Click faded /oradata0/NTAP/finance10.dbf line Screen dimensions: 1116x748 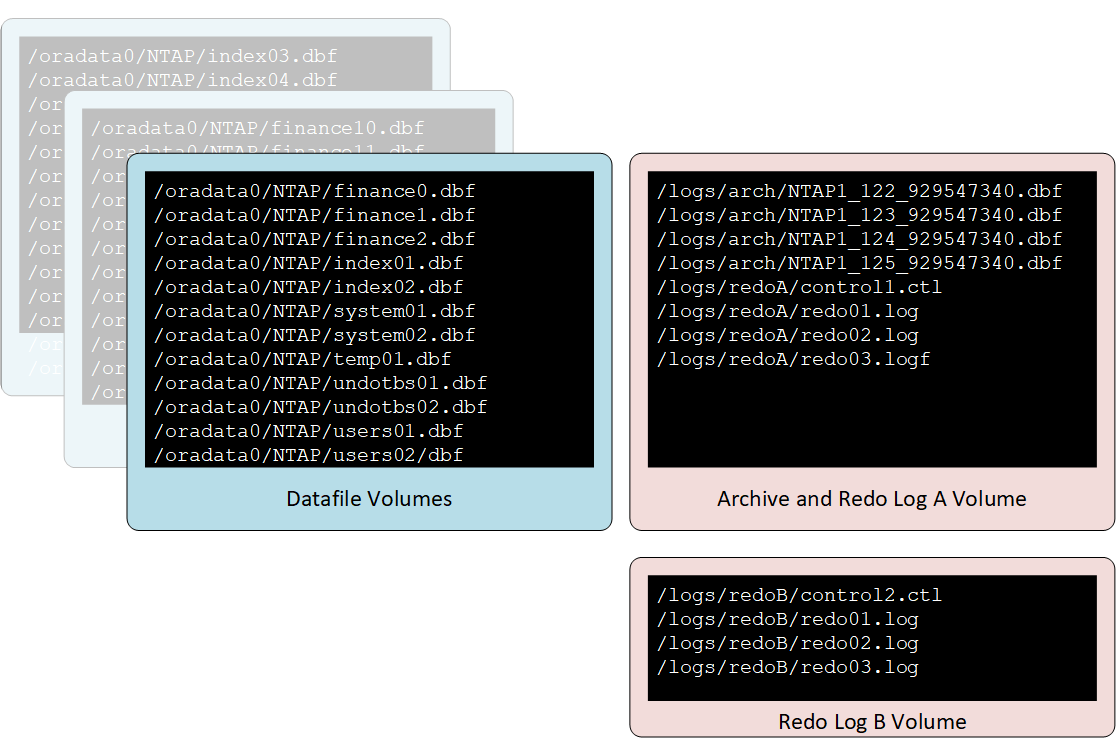pos(258,128)
